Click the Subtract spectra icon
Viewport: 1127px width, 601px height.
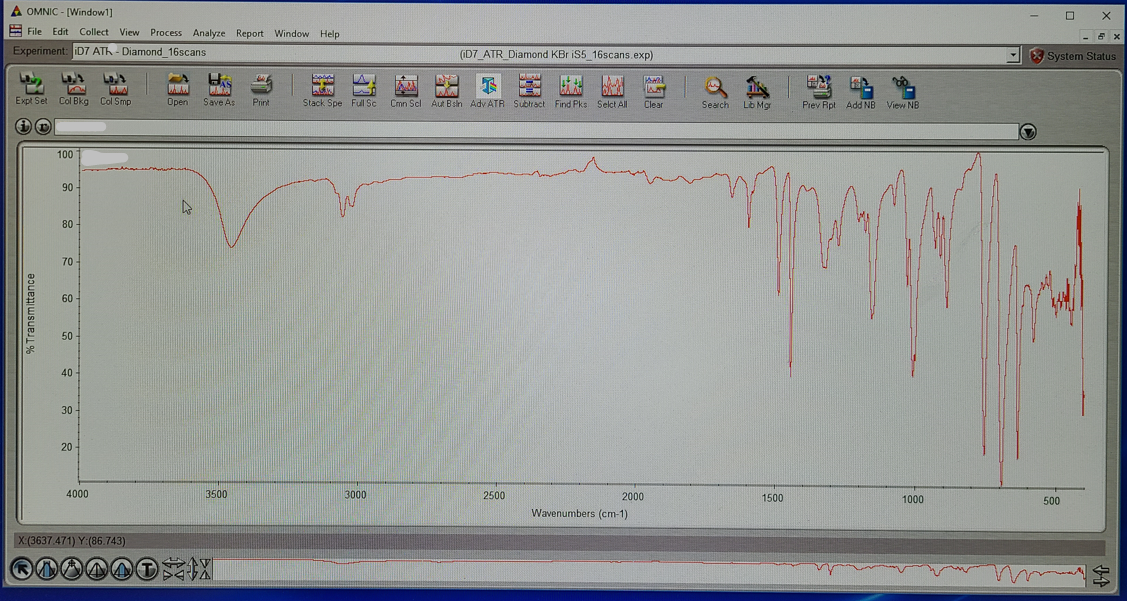click(x=529, y=91)
